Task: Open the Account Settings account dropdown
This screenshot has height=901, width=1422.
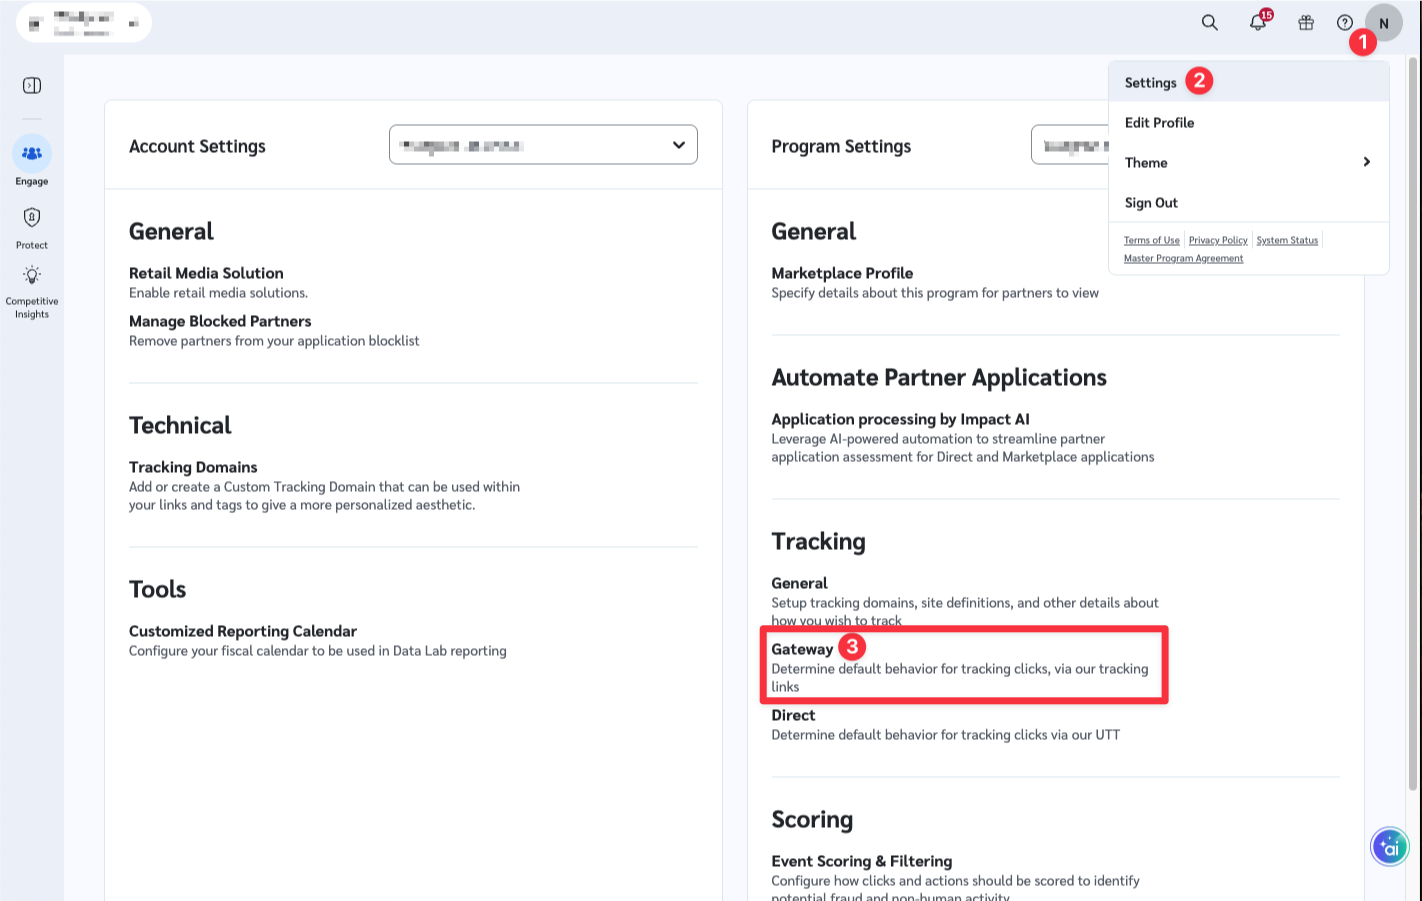Action: 543,145
